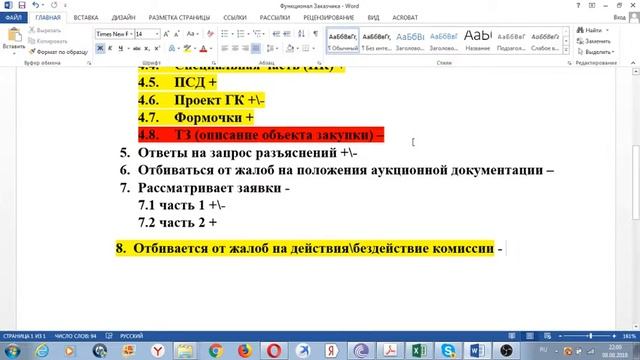Switch to the ВИД (View) tab
This screenshot has width=640, height=360.
[373, 18]
